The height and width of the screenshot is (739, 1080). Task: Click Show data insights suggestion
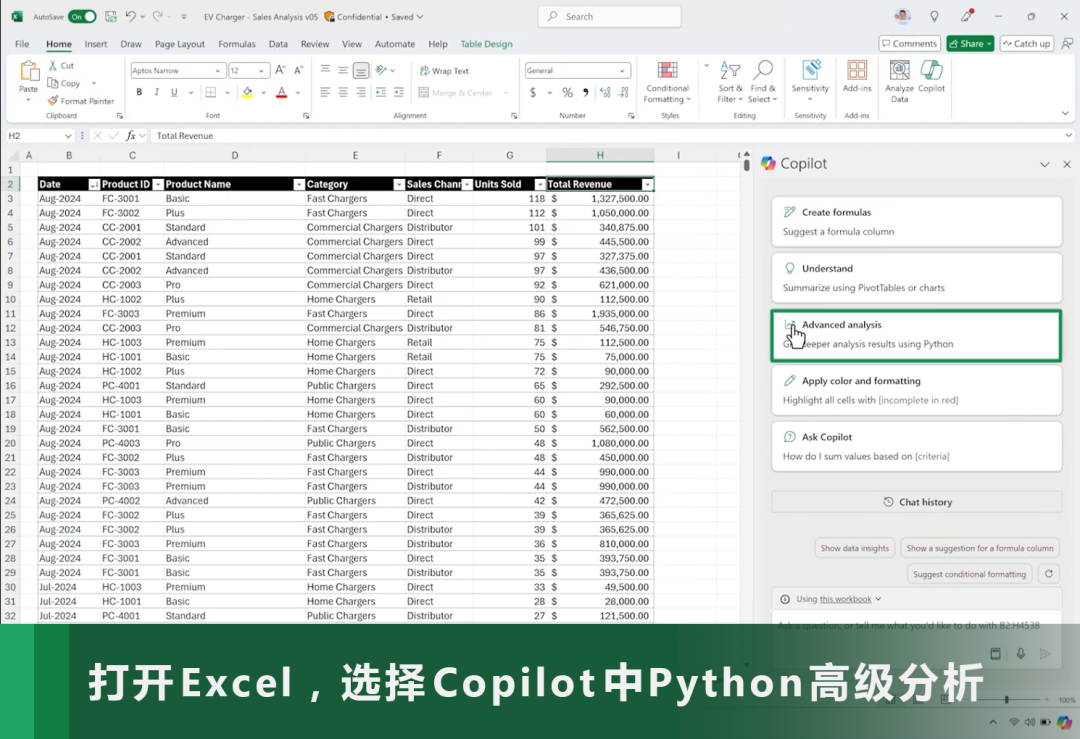point(854,548)
